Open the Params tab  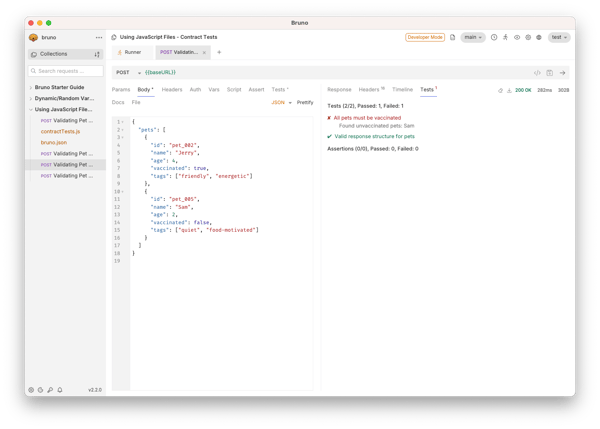click(x=121, y=90)
